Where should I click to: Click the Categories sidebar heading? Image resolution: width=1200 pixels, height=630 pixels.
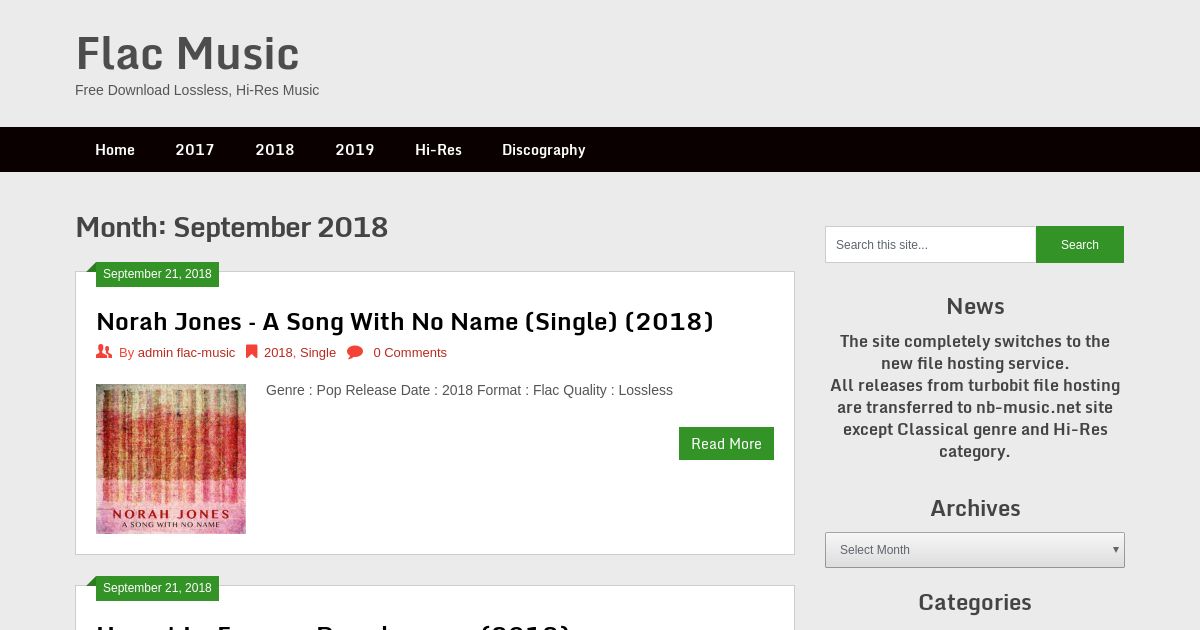[975, 602]
